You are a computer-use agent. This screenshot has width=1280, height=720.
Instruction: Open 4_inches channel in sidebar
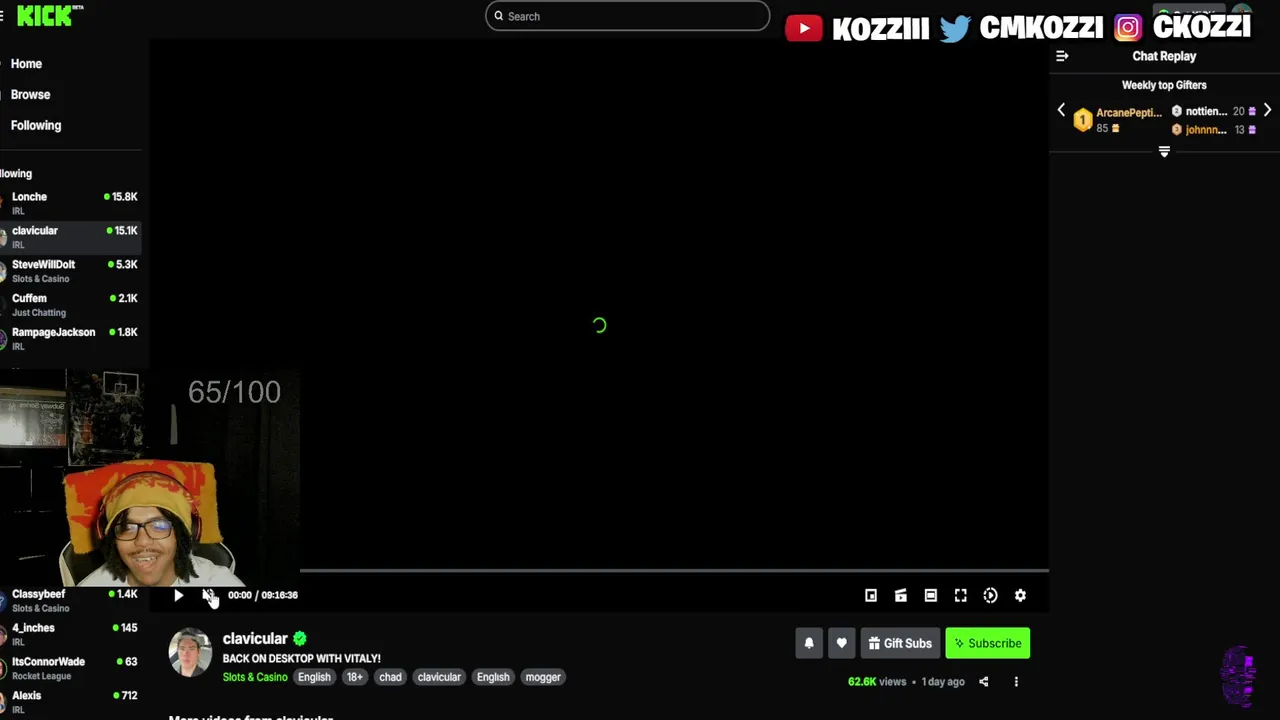[70, 634]
